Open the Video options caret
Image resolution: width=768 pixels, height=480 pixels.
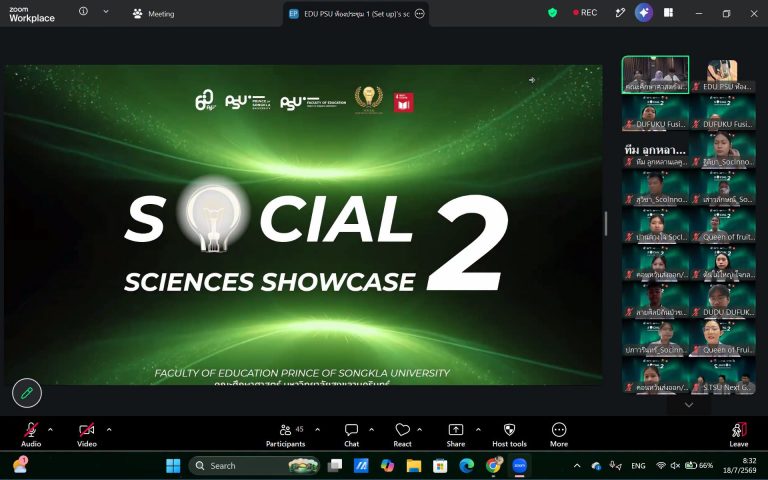point(109,430)
